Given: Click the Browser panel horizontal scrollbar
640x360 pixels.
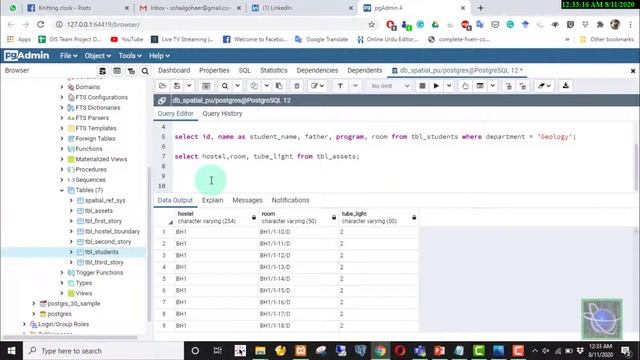Looking at the screenshot, I should pyautogui.click(x=70, y=338).
